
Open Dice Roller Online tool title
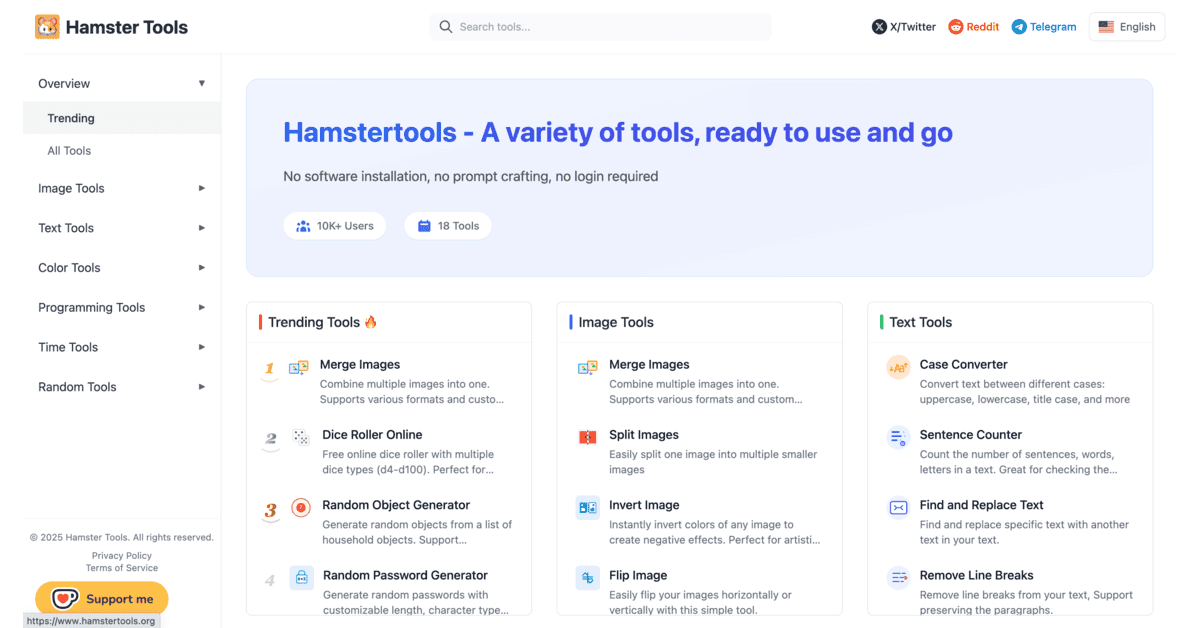(372, 435)
